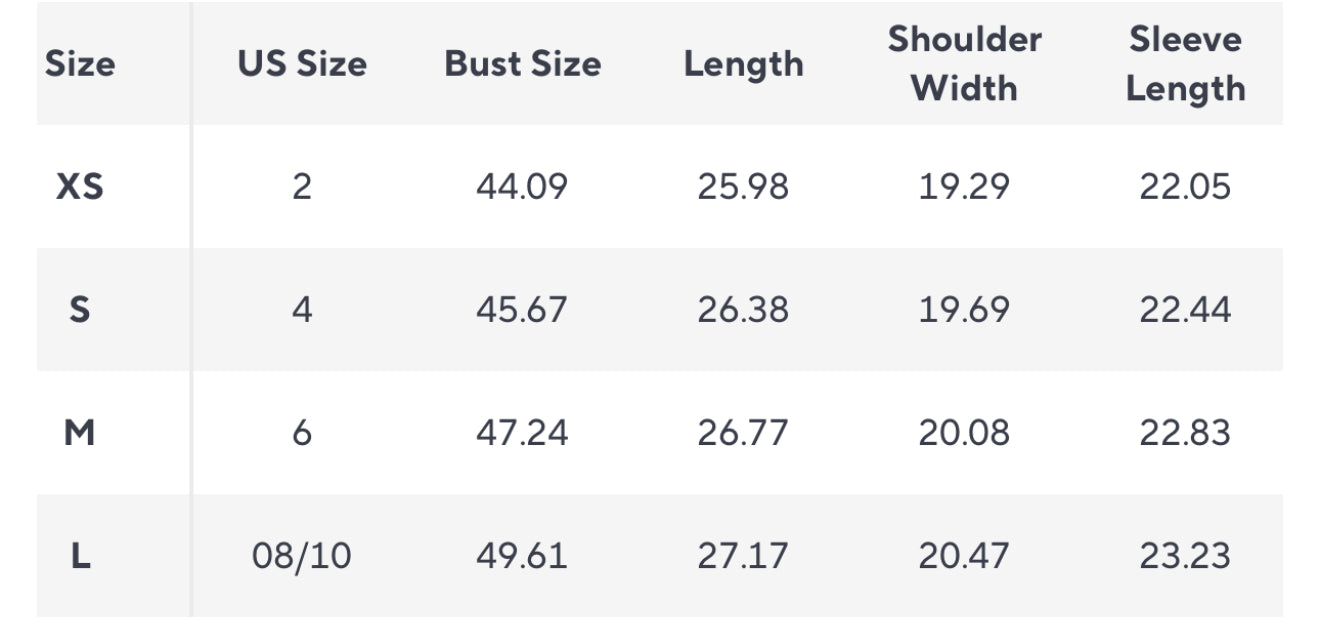Click the 20.08 shoulder width cell
Viewport: 1320px width, 622px height.
964,433
